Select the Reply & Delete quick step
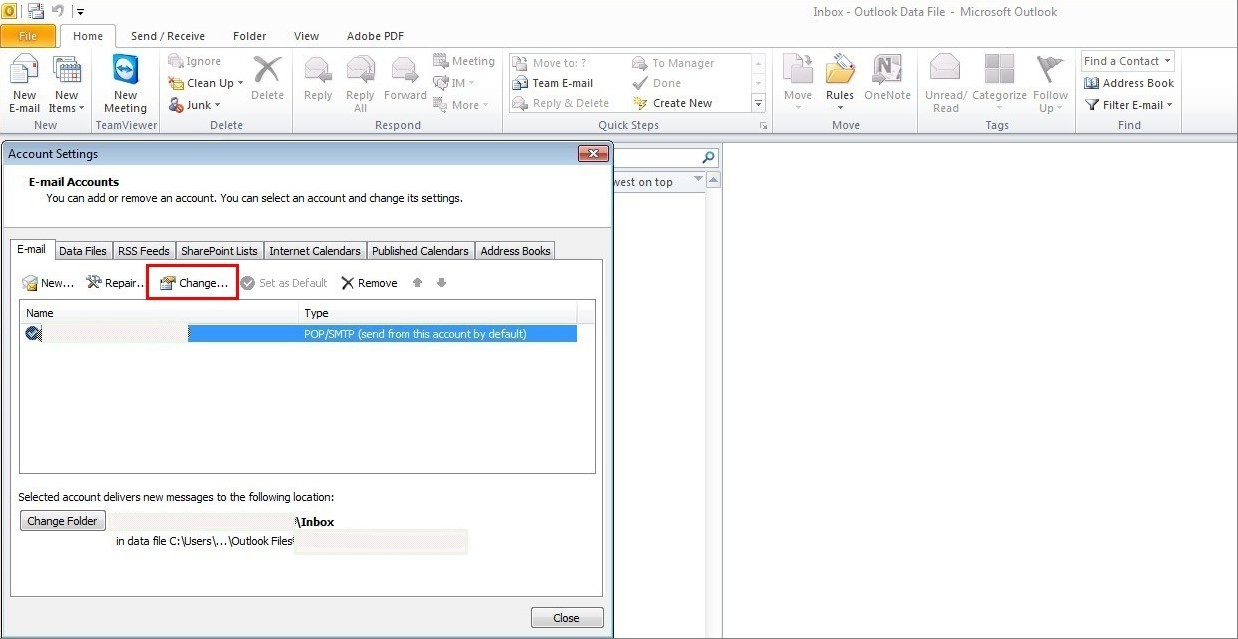The height and width of the screenshot is (639, 1238). point(561,103)
